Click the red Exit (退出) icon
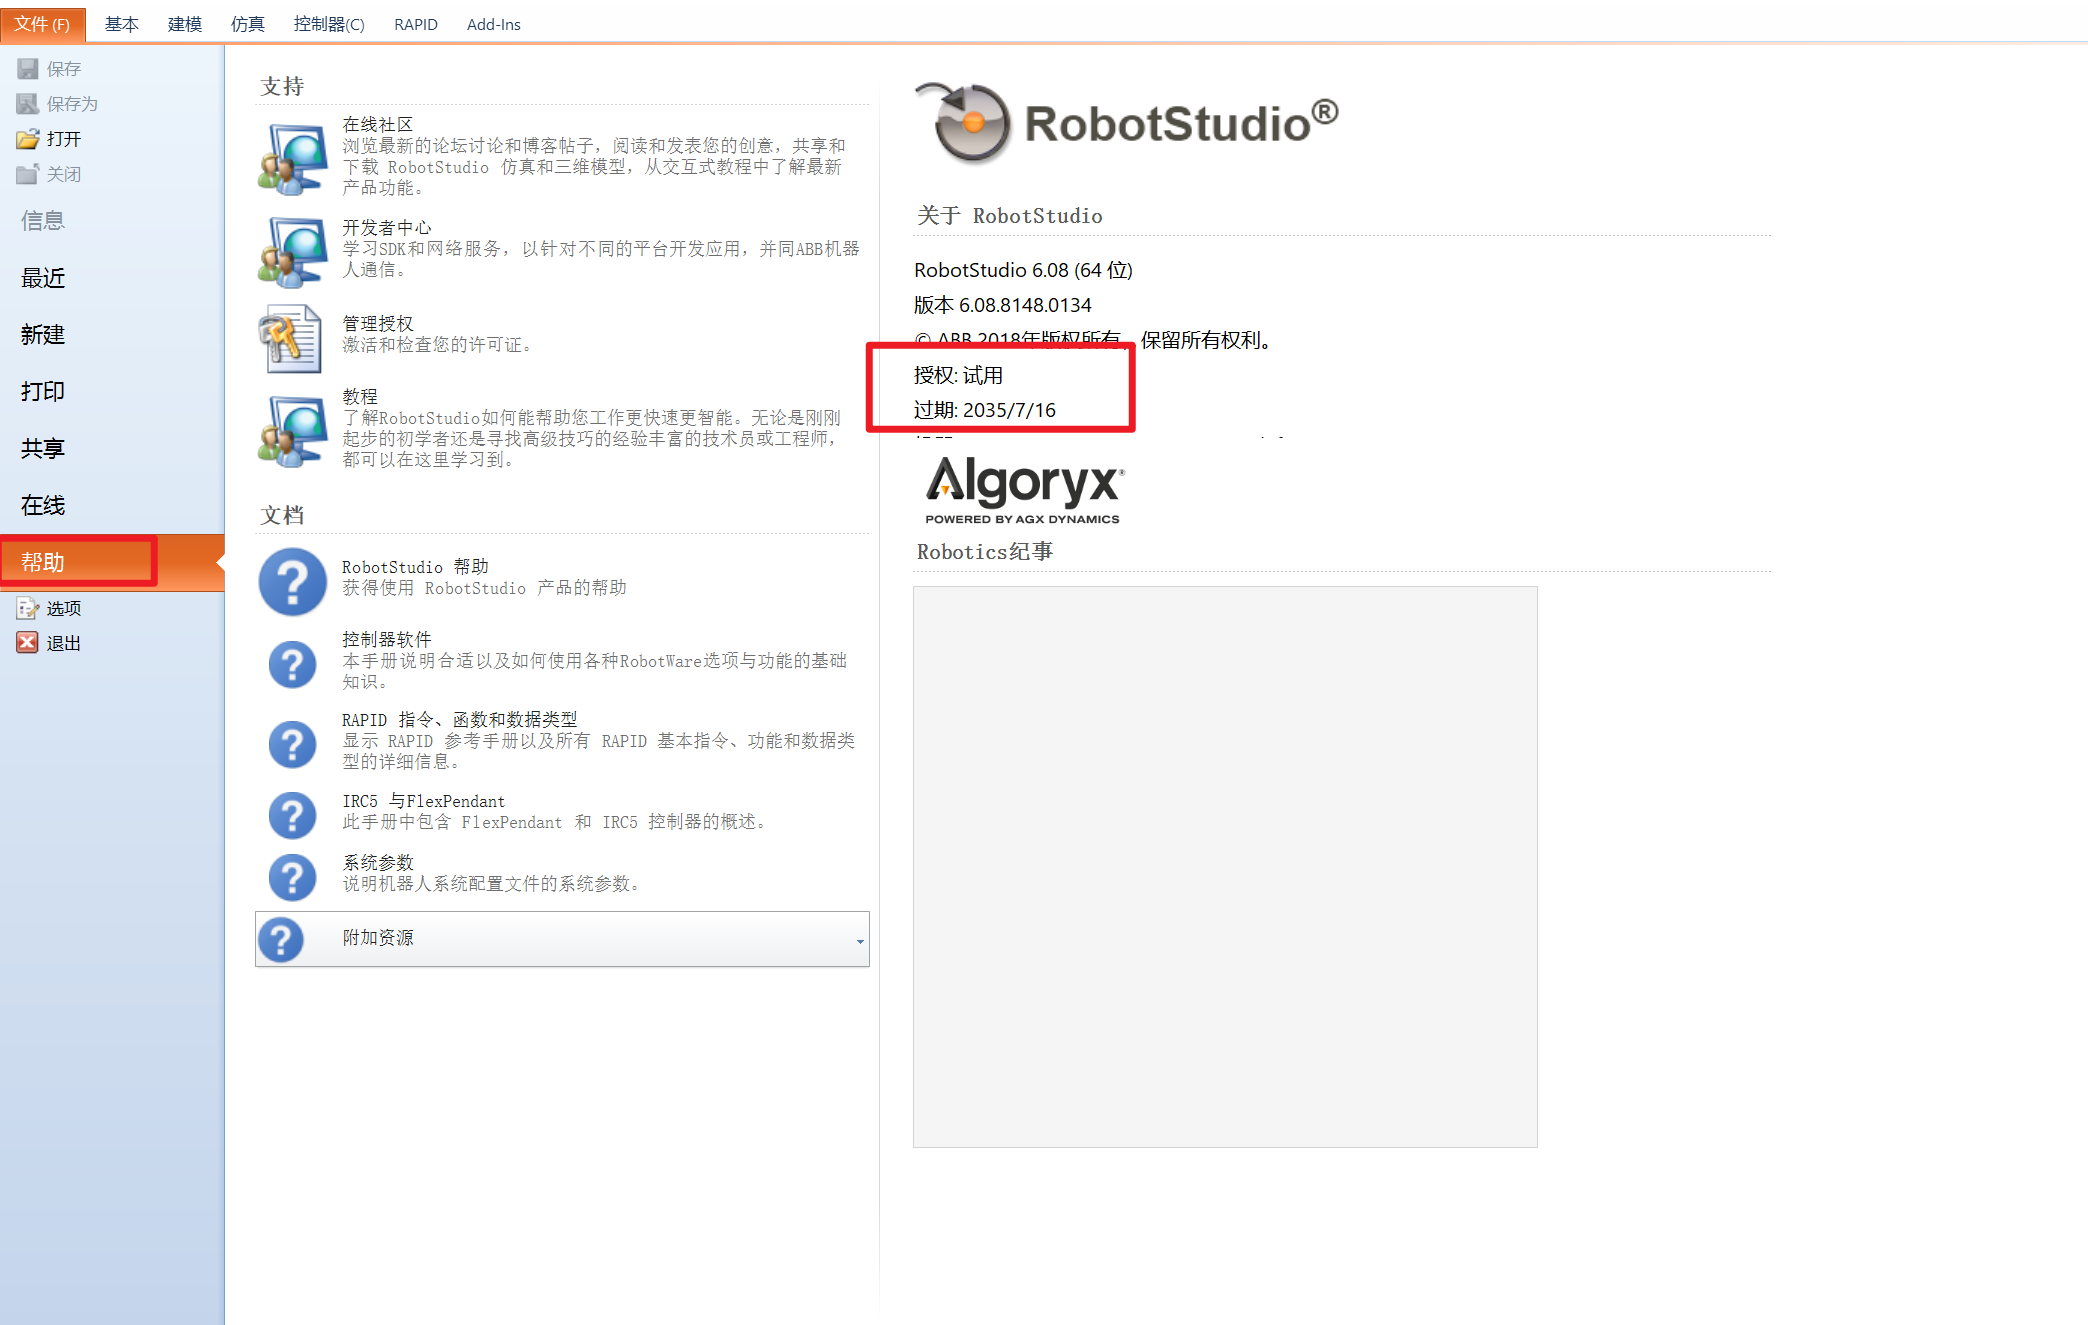Viewport: 2088px width, 1325px height. tap(28, 643)
